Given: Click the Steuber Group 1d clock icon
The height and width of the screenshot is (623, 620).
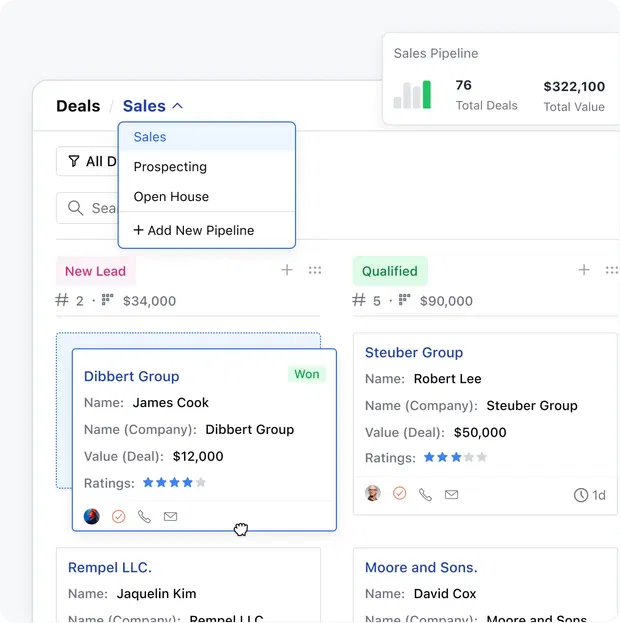Looking at the screenshot, I should pyautogui.click(x=581, y=495).
